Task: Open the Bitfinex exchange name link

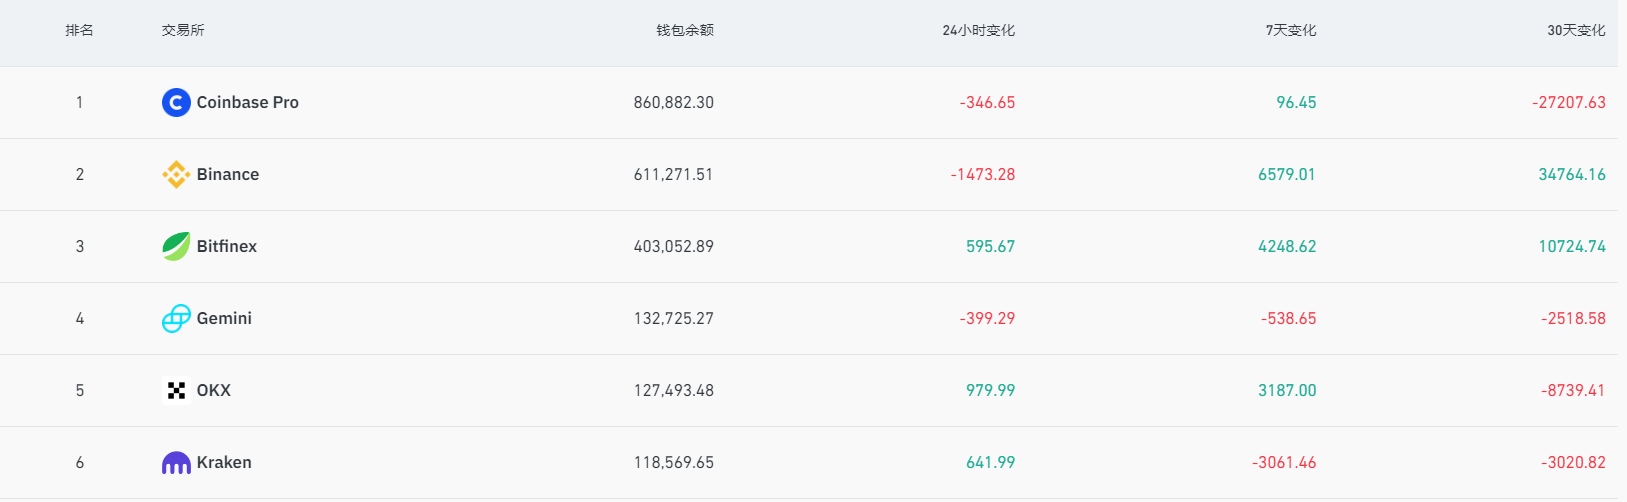Action: pos(227,246)
